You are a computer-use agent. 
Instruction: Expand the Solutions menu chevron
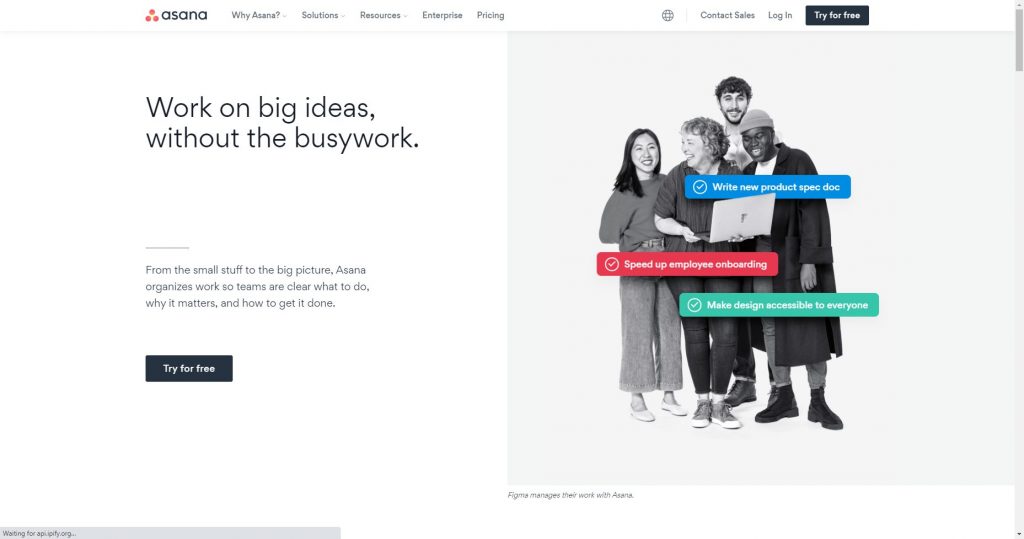coord(343,16)
